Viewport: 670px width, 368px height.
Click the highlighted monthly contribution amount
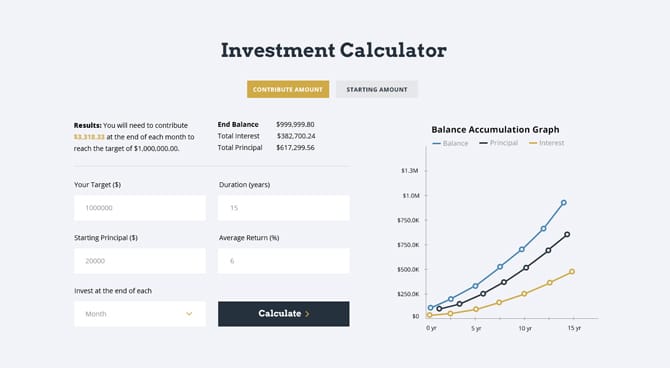tap(89, 137)
